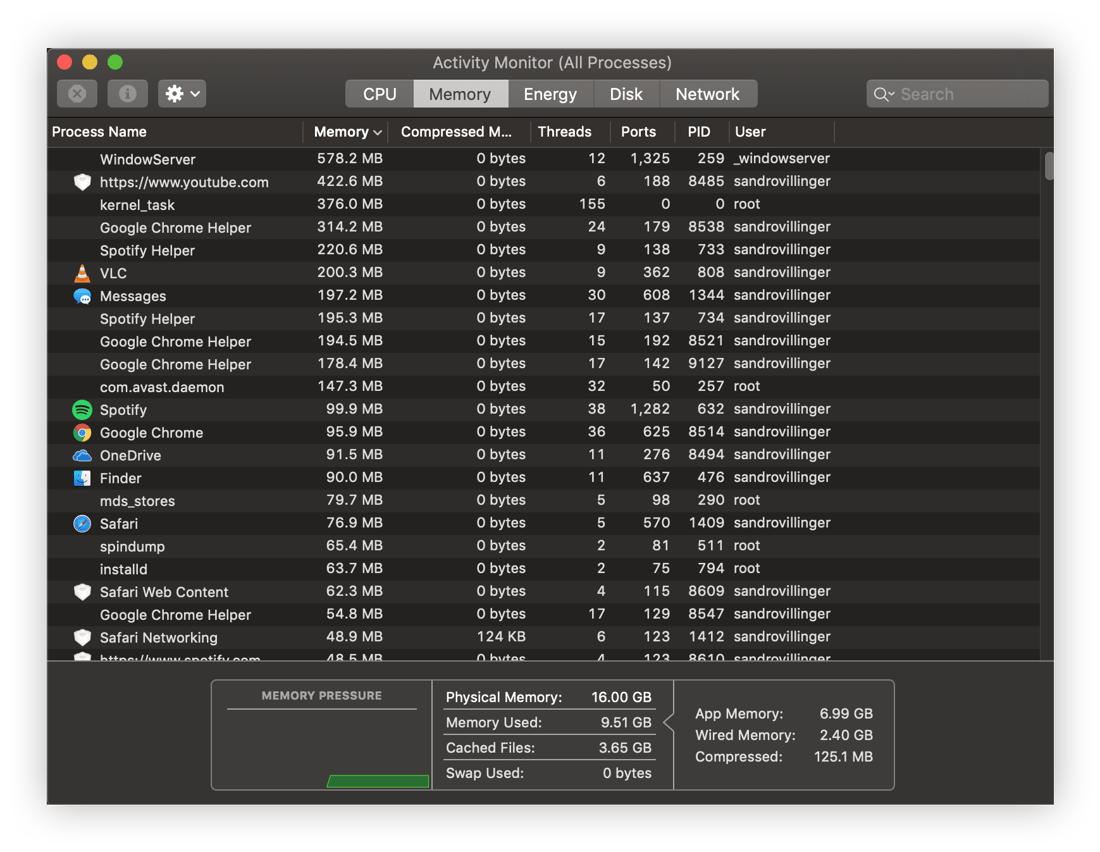Click the Safari compass icon
The height and width of the screenshot is (852, 1100).
click(82, 523)
